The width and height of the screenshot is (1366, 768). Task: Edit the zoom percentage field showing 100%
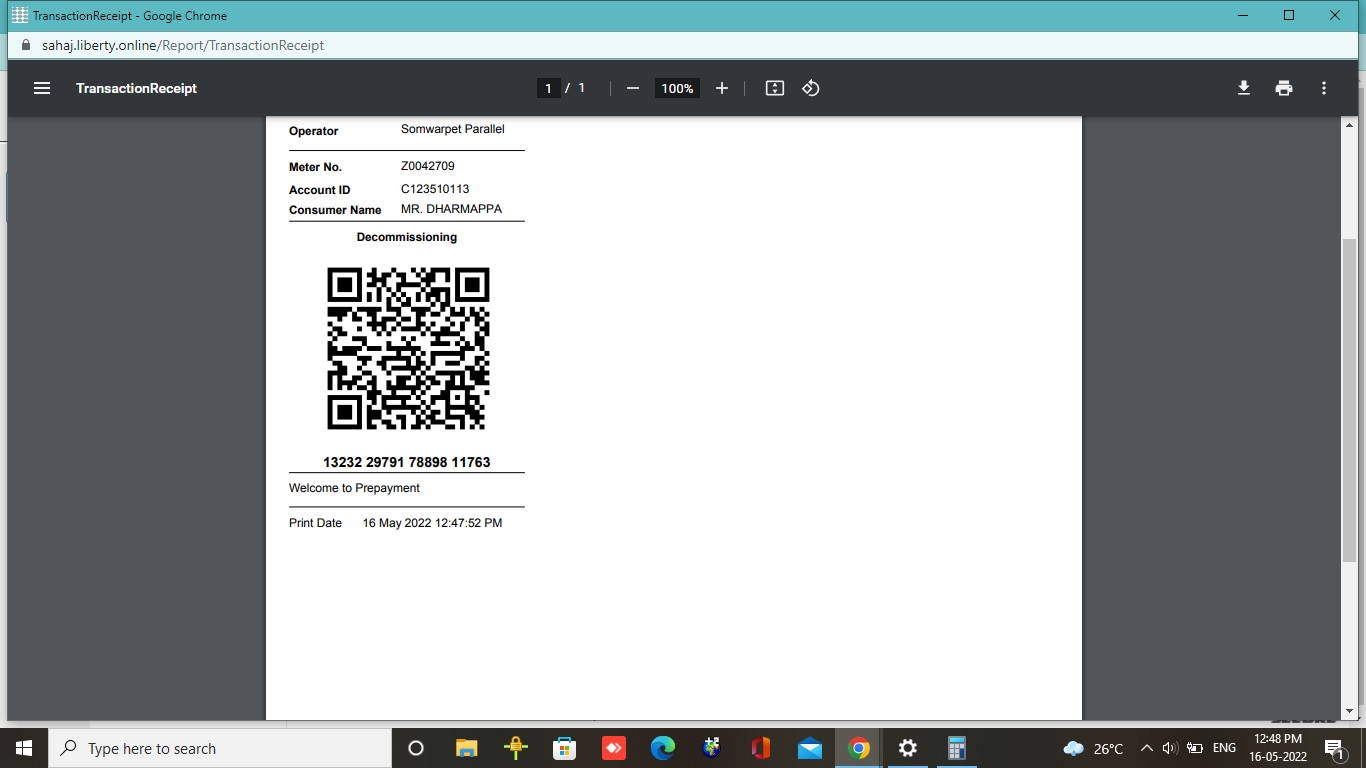677,88
